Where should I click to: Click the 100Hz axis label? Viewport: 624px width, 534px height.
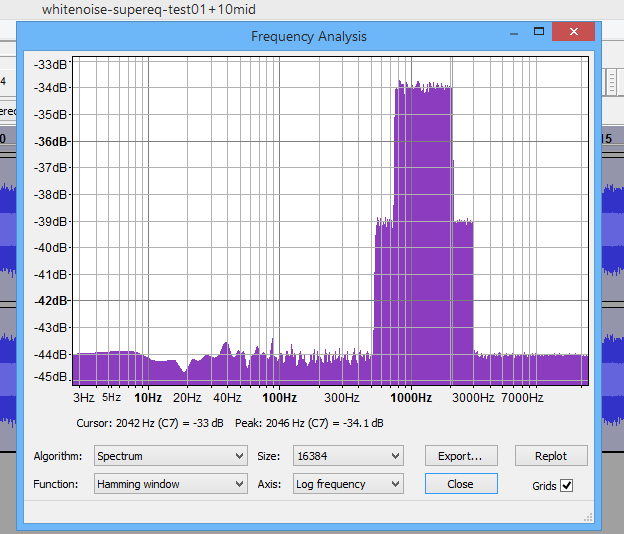[279, 398]
